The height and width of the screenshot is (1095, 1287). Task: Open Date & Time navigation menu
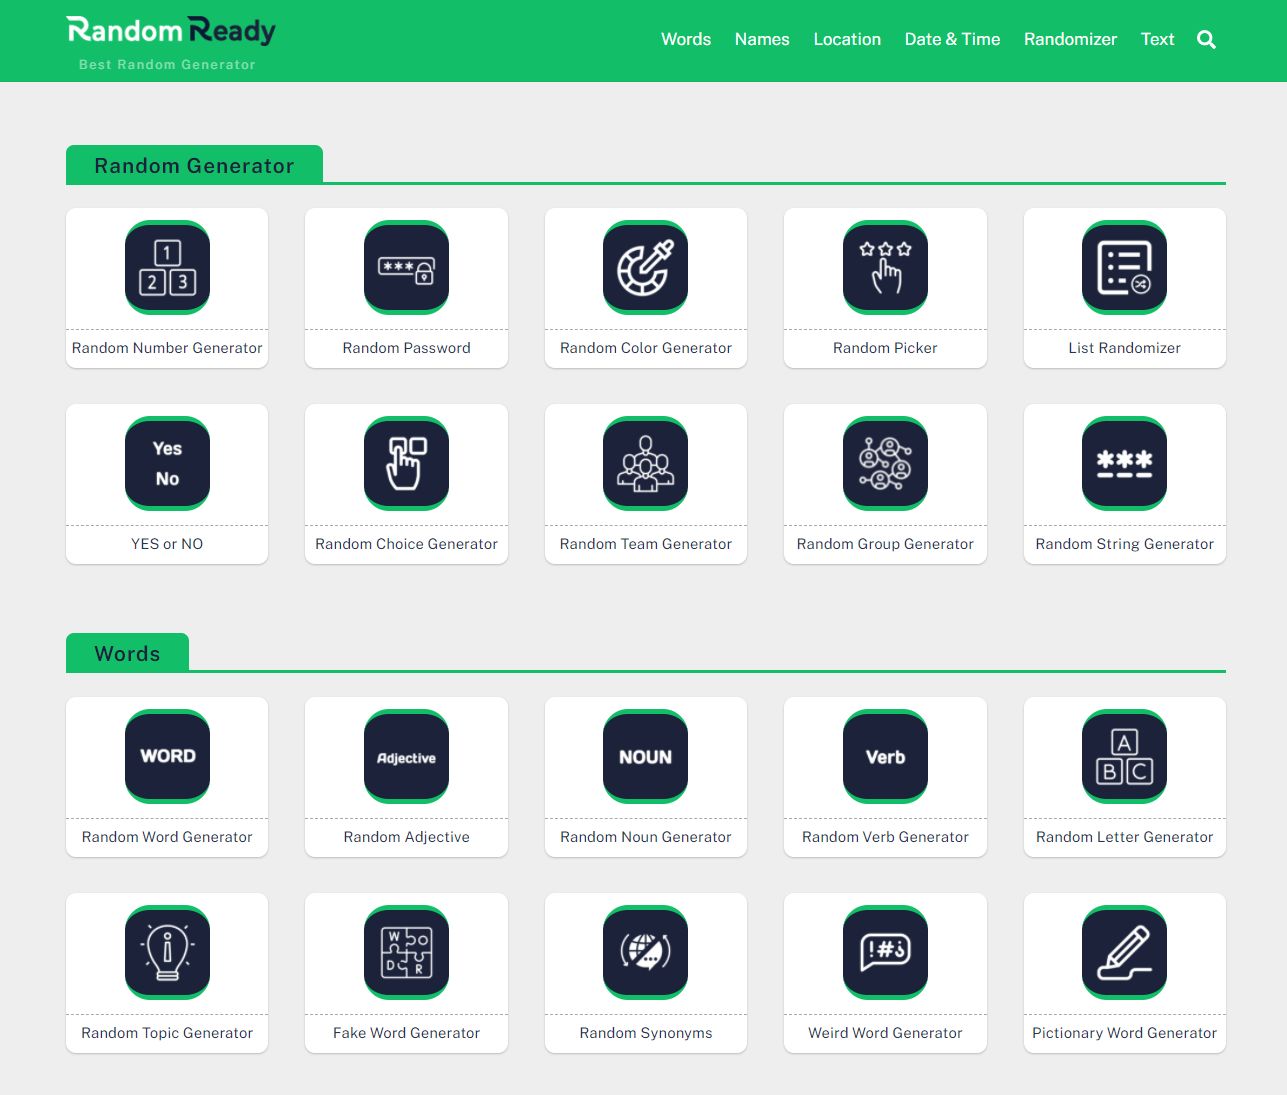coord(952,40)
